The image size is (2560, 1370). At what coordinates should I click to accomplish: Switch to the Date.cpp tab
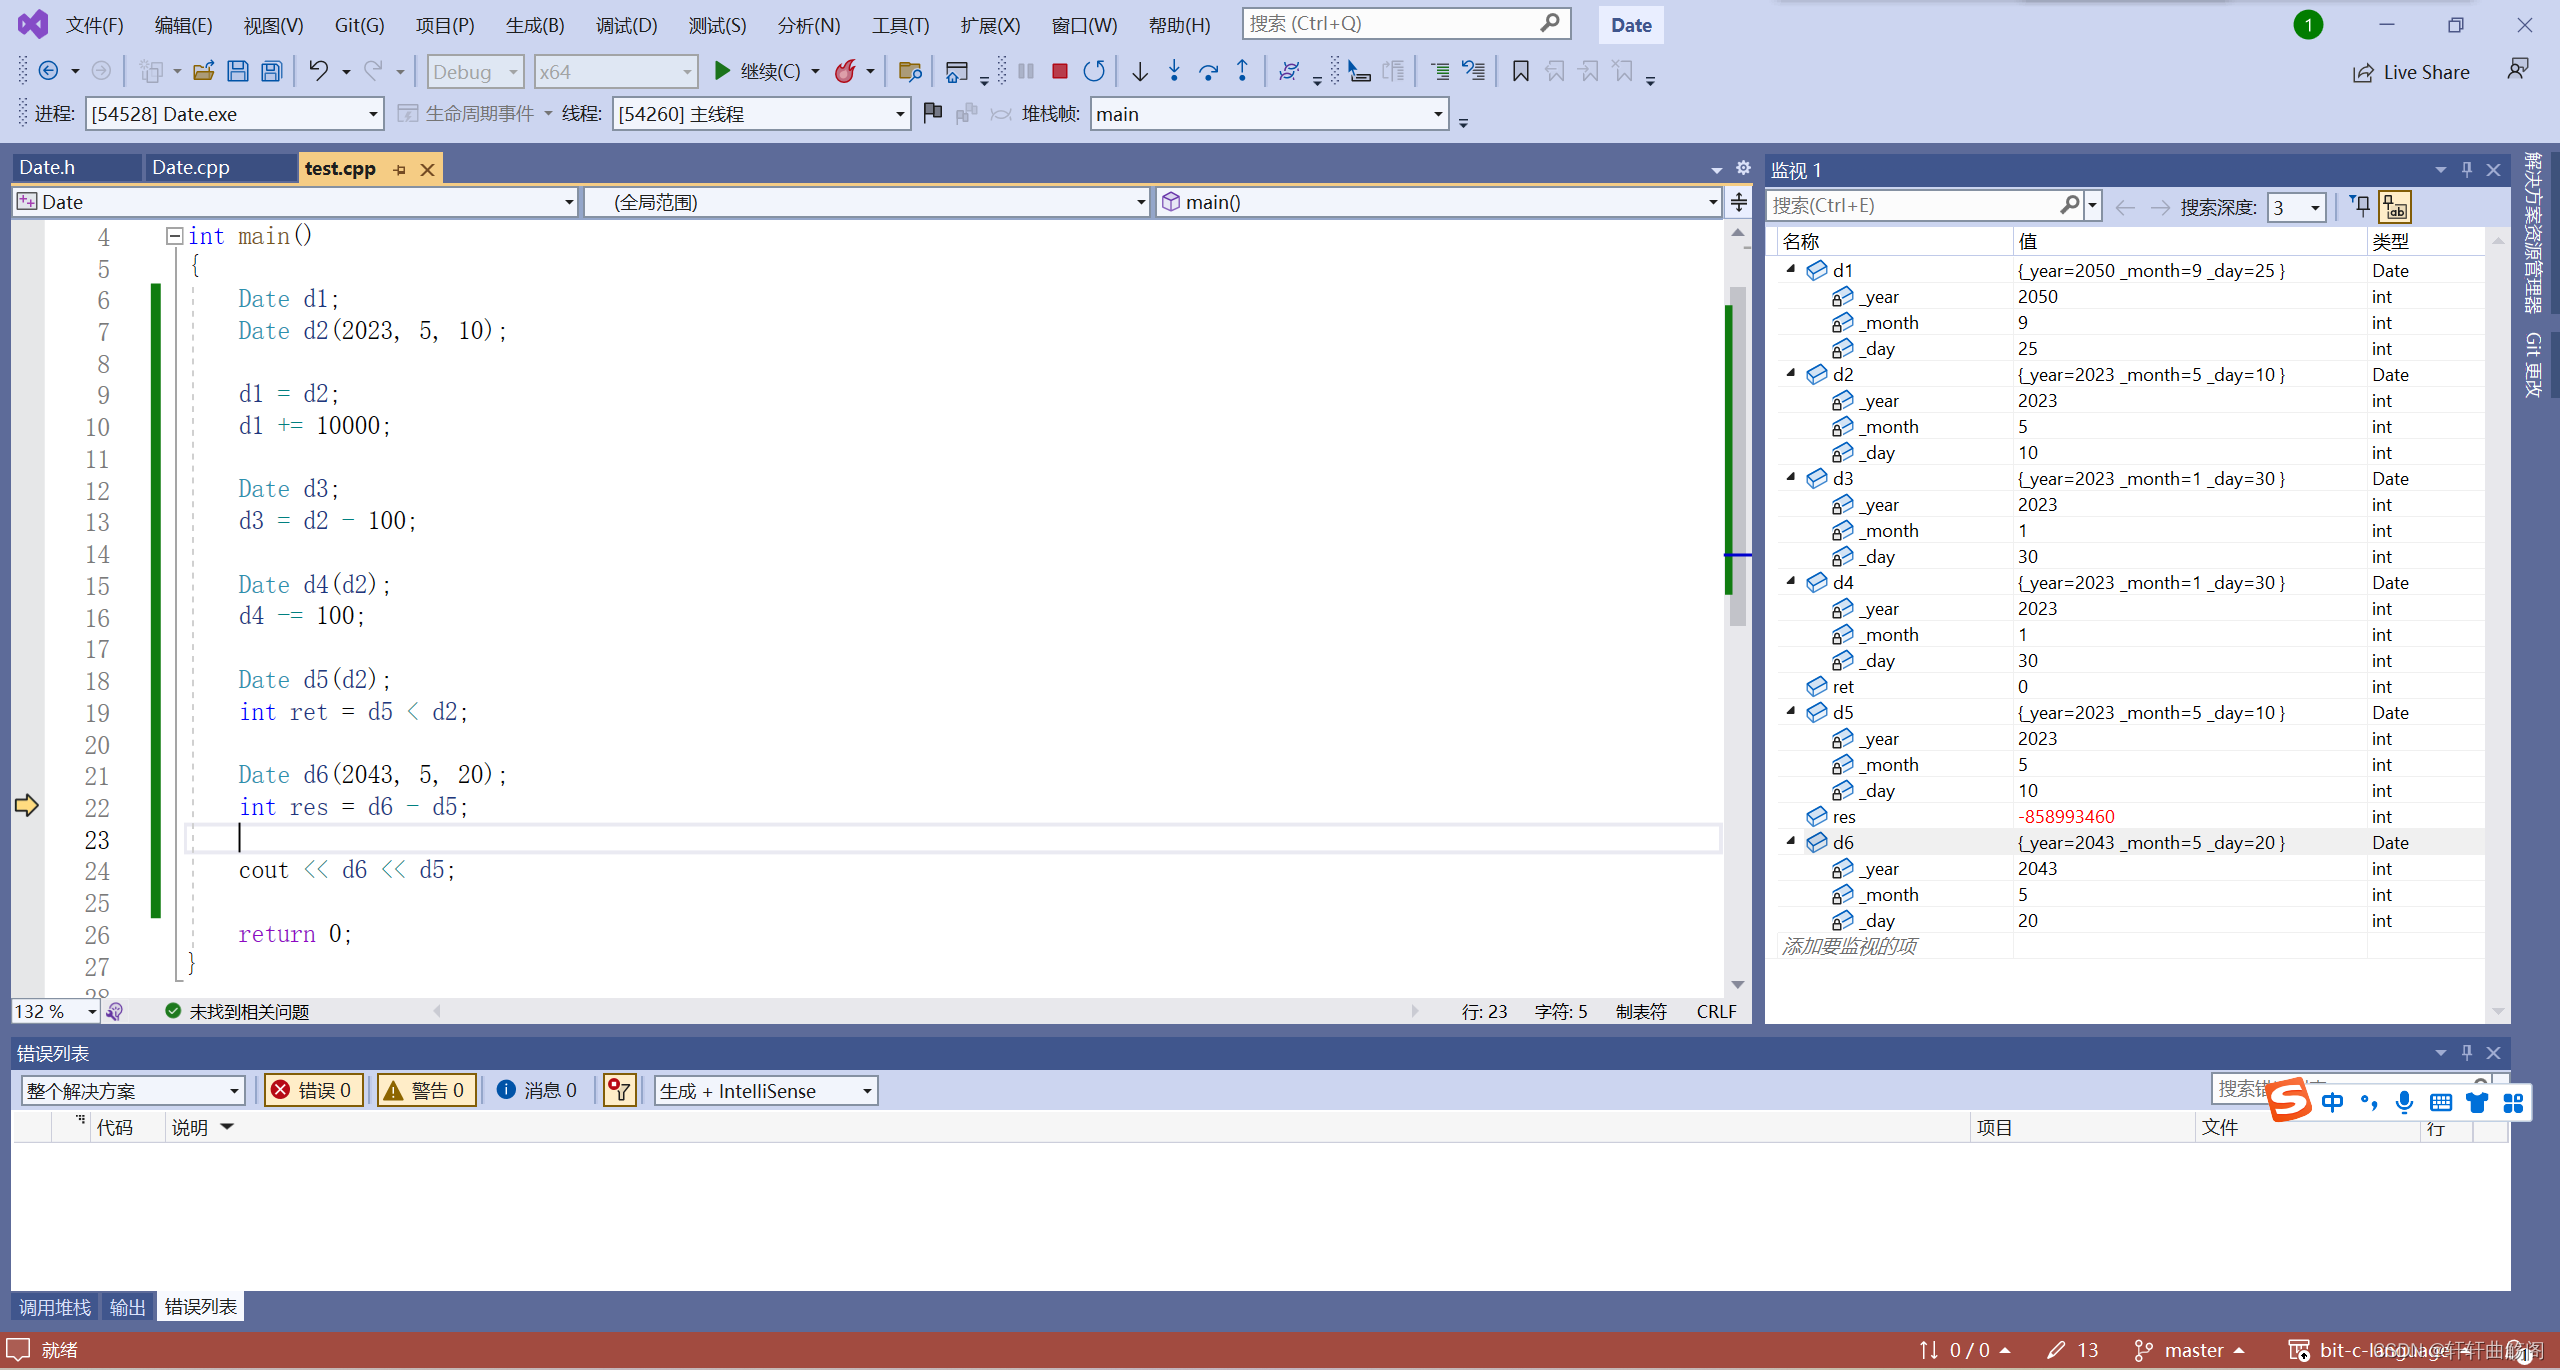pyautogui.click(x=191, y=167)
